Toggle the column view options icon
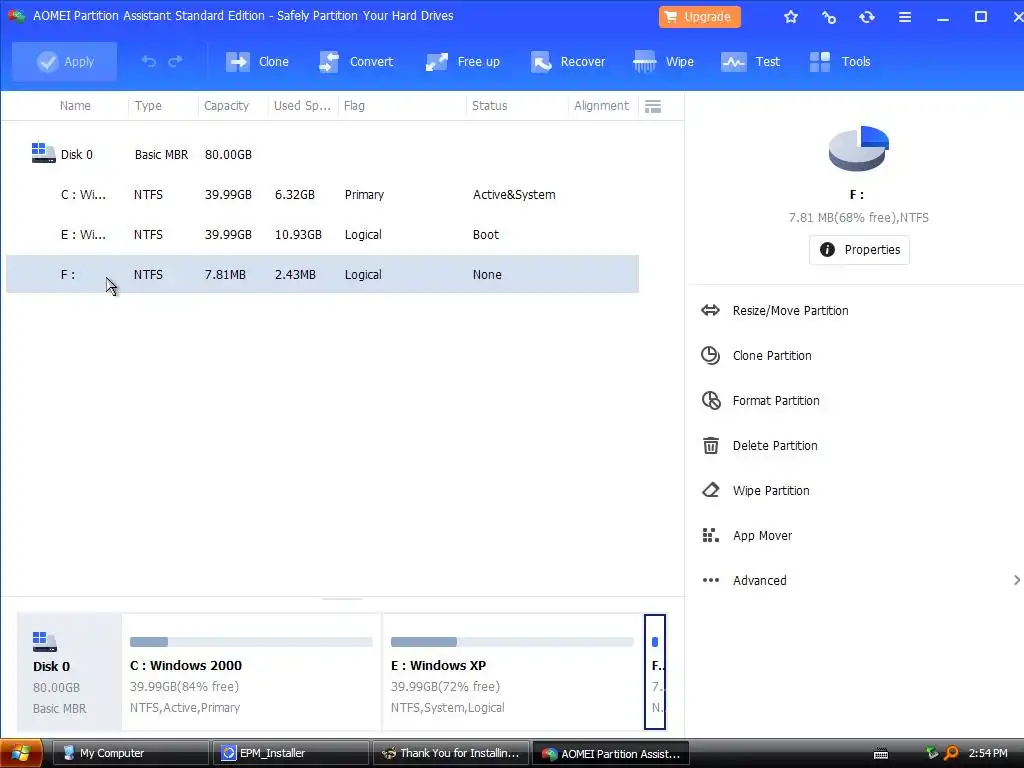1024x768 pixels. [x=653, y=106]
